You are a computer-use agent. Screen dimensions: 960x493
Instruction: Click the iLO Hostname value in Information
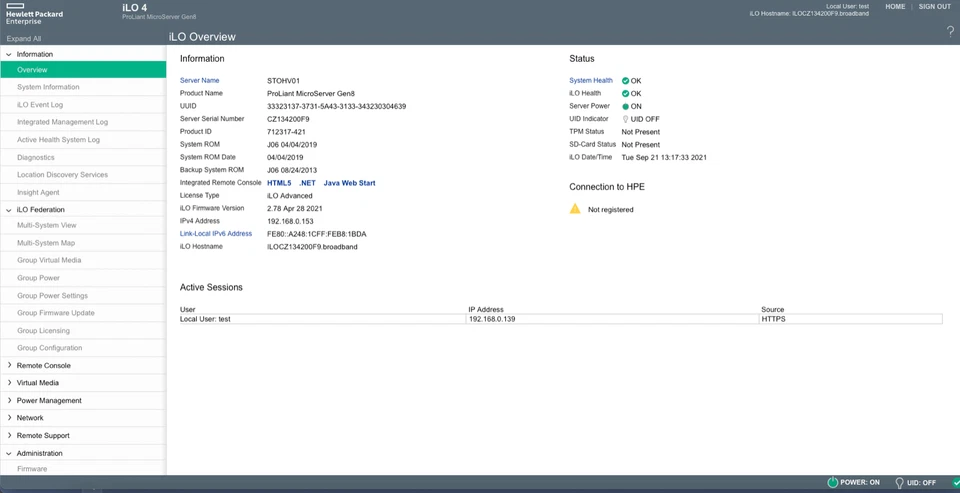(x=312, y=247)
